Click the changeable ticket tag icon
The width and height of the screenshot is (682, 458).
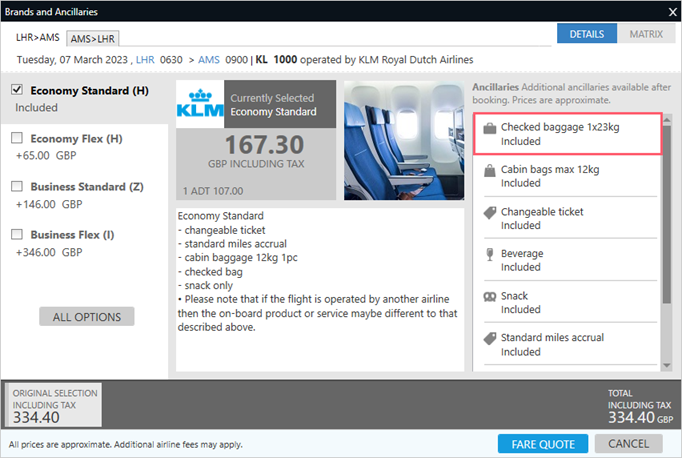(489, 212)
